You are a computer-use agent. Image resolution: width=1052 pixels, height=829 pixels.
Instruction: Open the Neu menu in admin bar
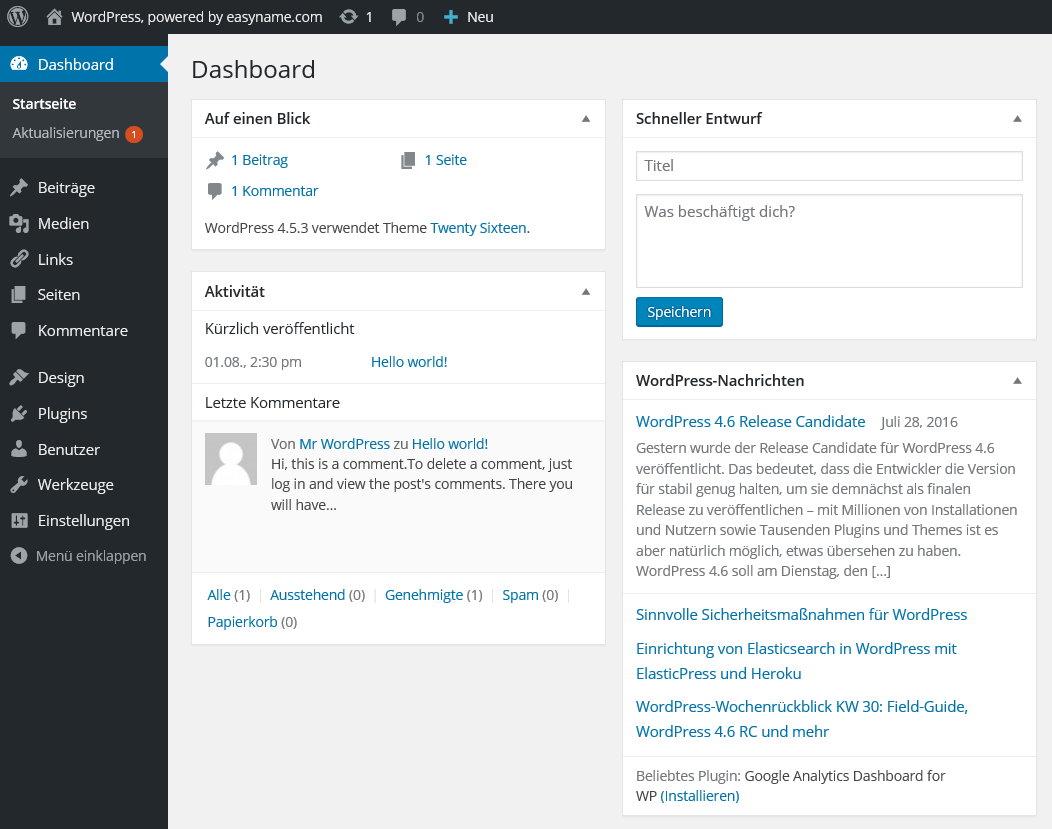tap(469, 17)
